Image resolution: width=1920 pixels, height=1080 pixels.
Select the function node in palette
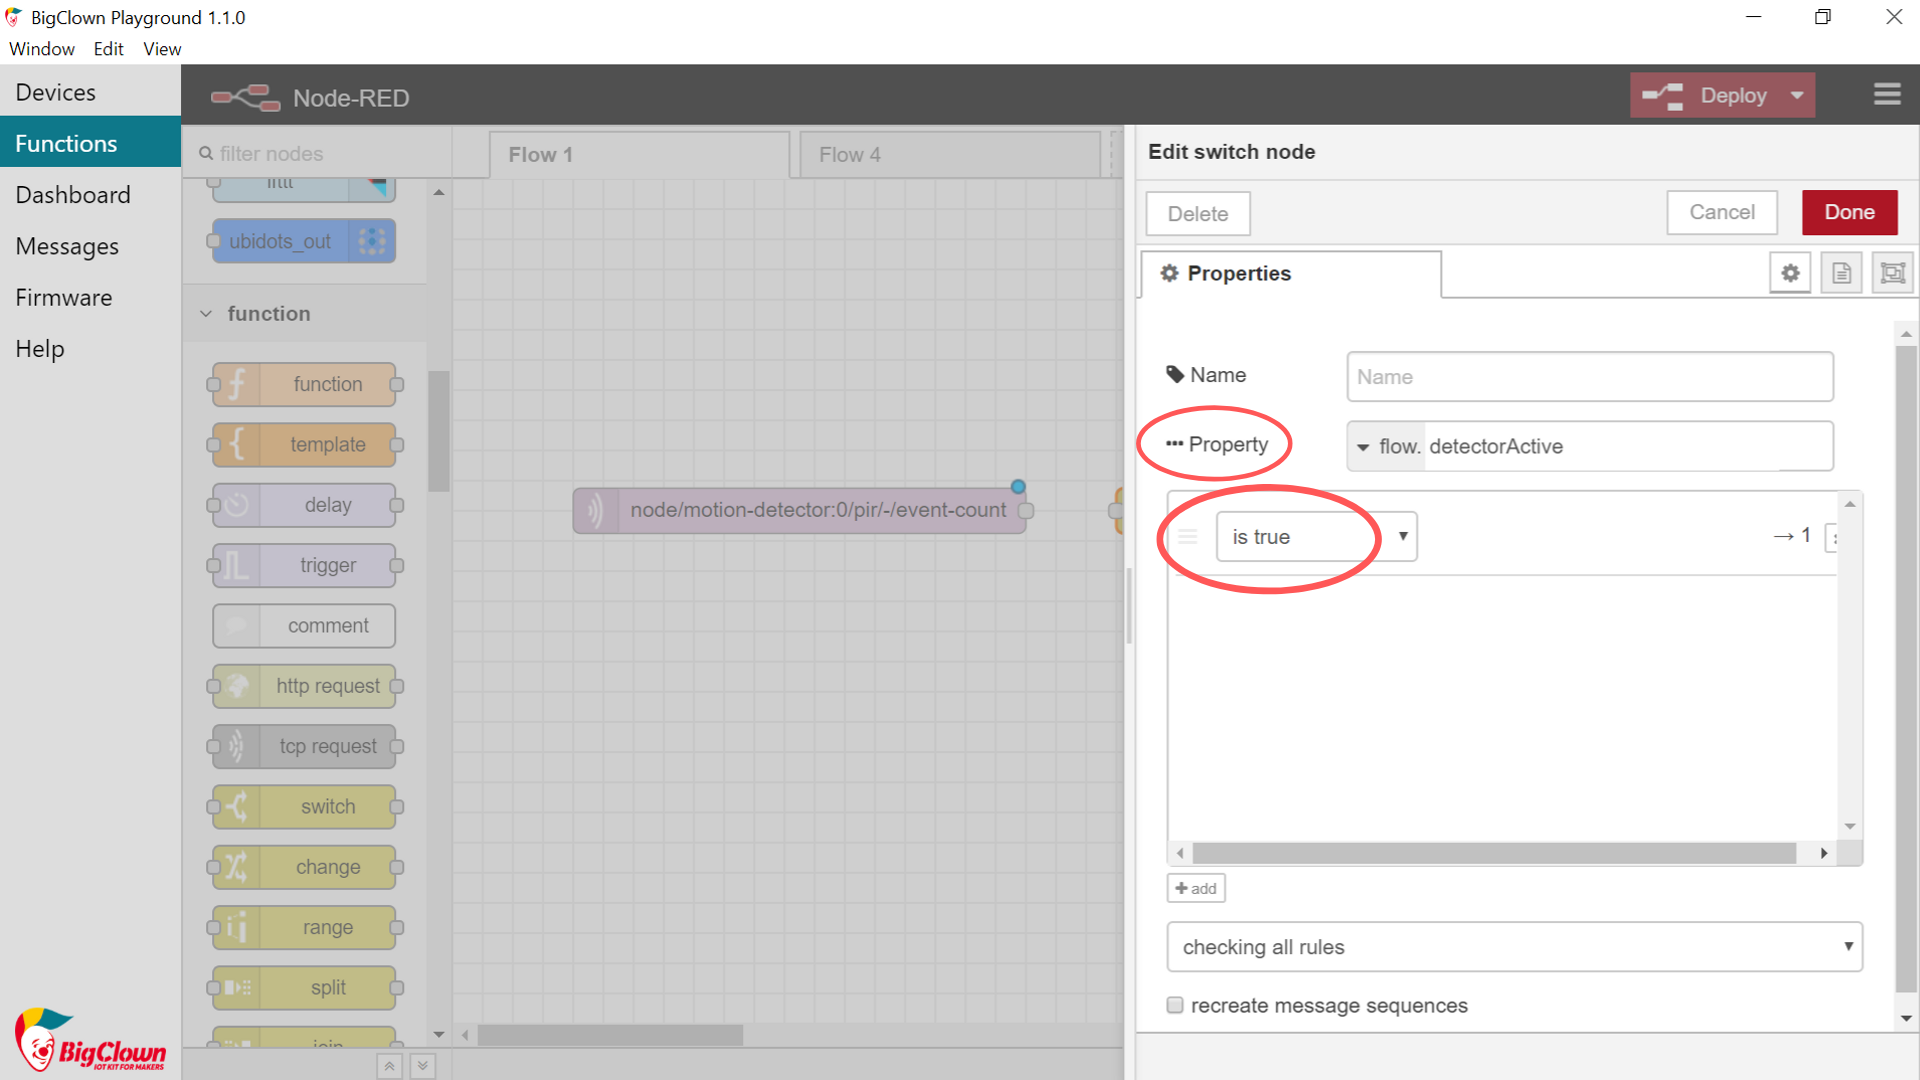(x=304, y=385)
